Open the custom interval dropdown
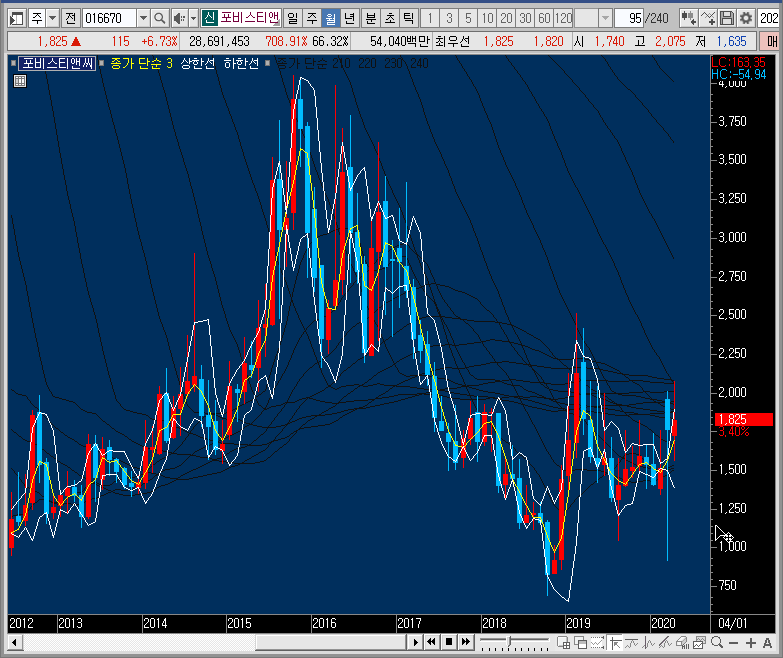The width and height of the screenshot is (783, 658). tap(605, 18)
